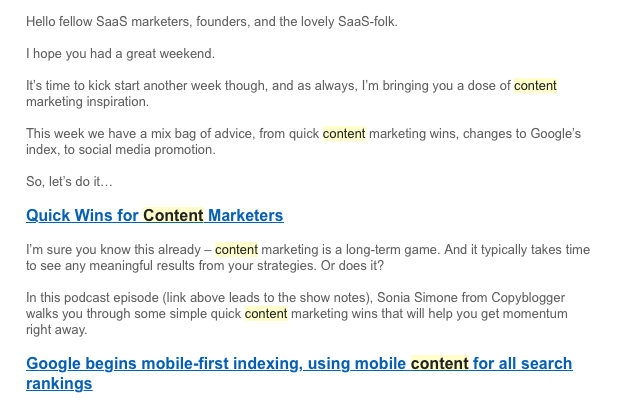Viewport: 630px width, 405px height.
Task: Open the Quick Wins for Content Marketers link
Action: 155,216
